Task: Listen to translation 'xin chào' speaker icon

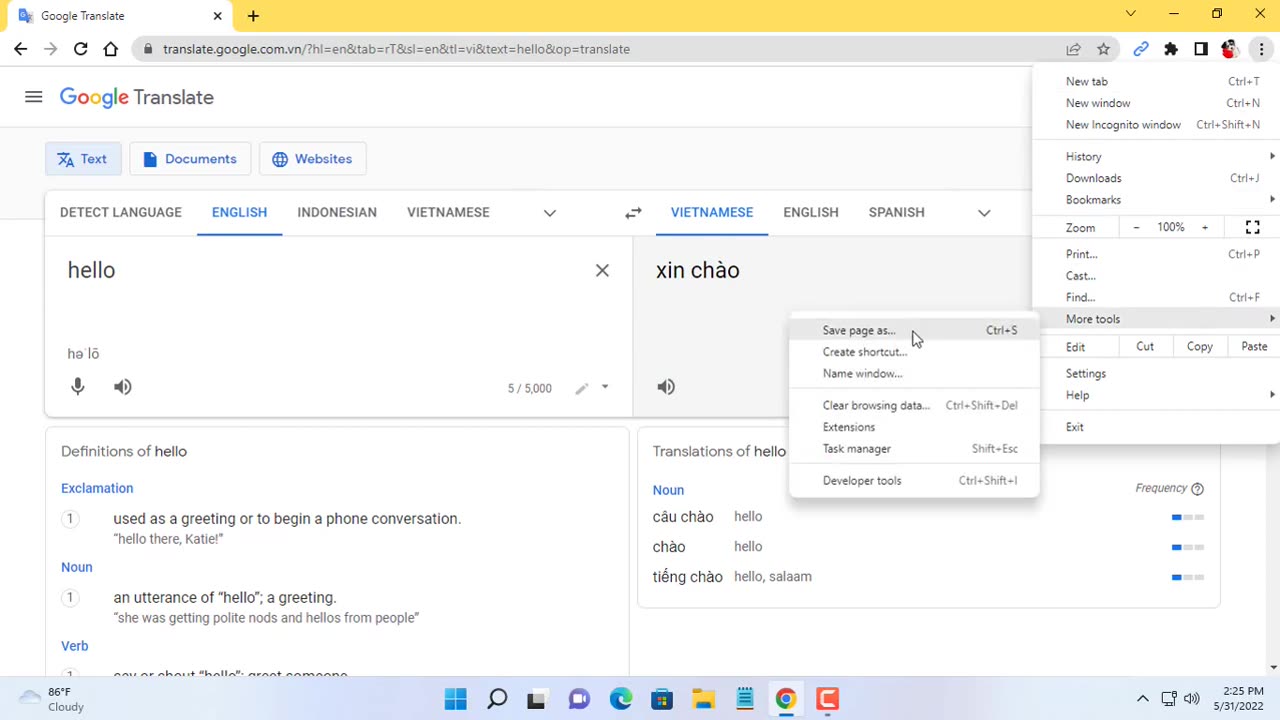Action: (666, 387)
